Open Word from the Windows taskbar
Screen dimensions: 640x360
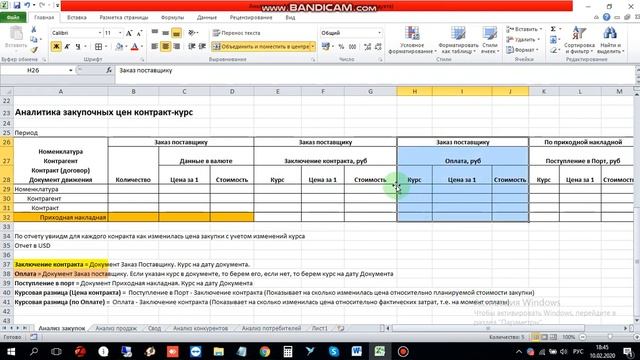click(356, 351)
